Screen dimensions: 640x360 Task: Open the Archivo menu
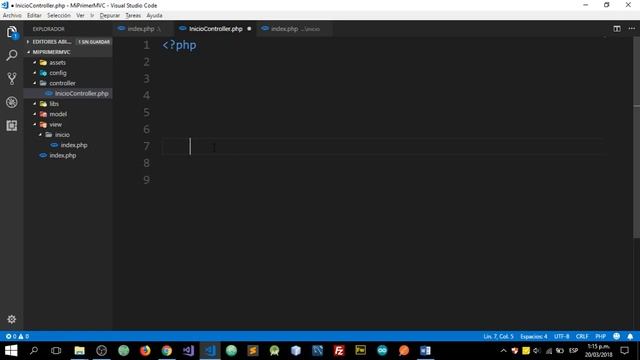click(x=12, y=16)
